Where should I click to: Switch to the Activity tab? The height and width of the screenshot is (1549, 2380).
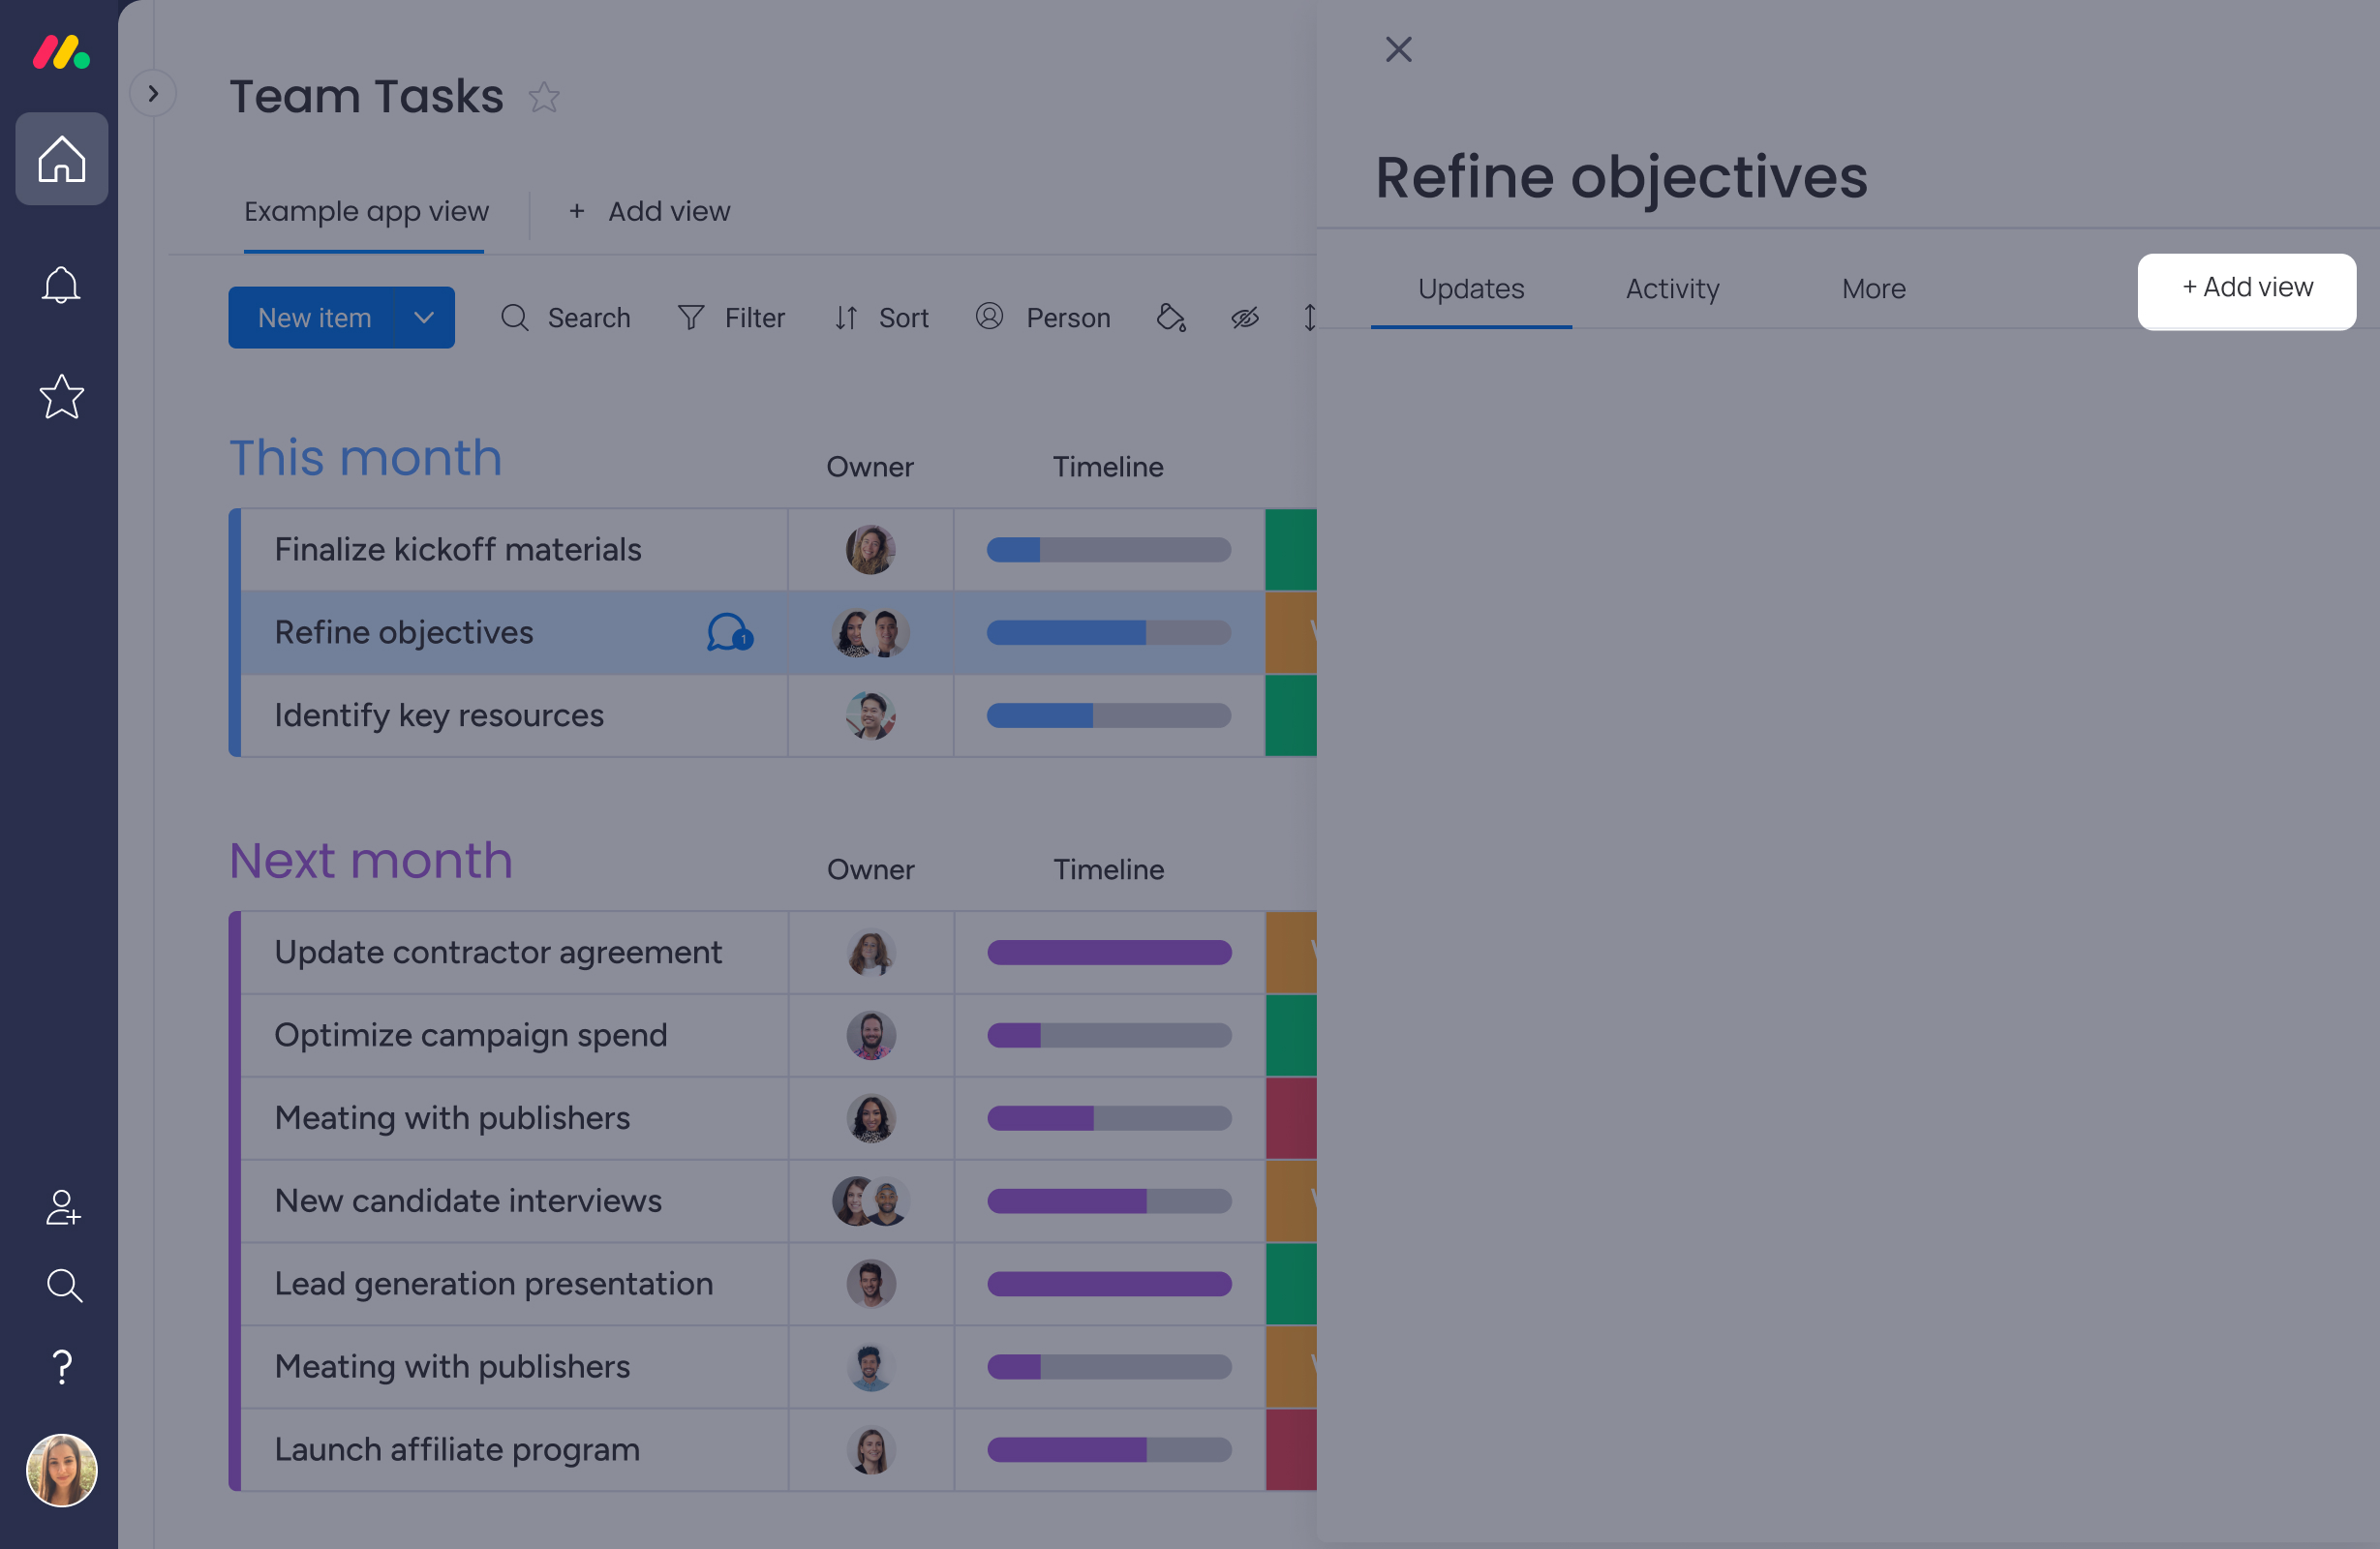(1672, 289)
